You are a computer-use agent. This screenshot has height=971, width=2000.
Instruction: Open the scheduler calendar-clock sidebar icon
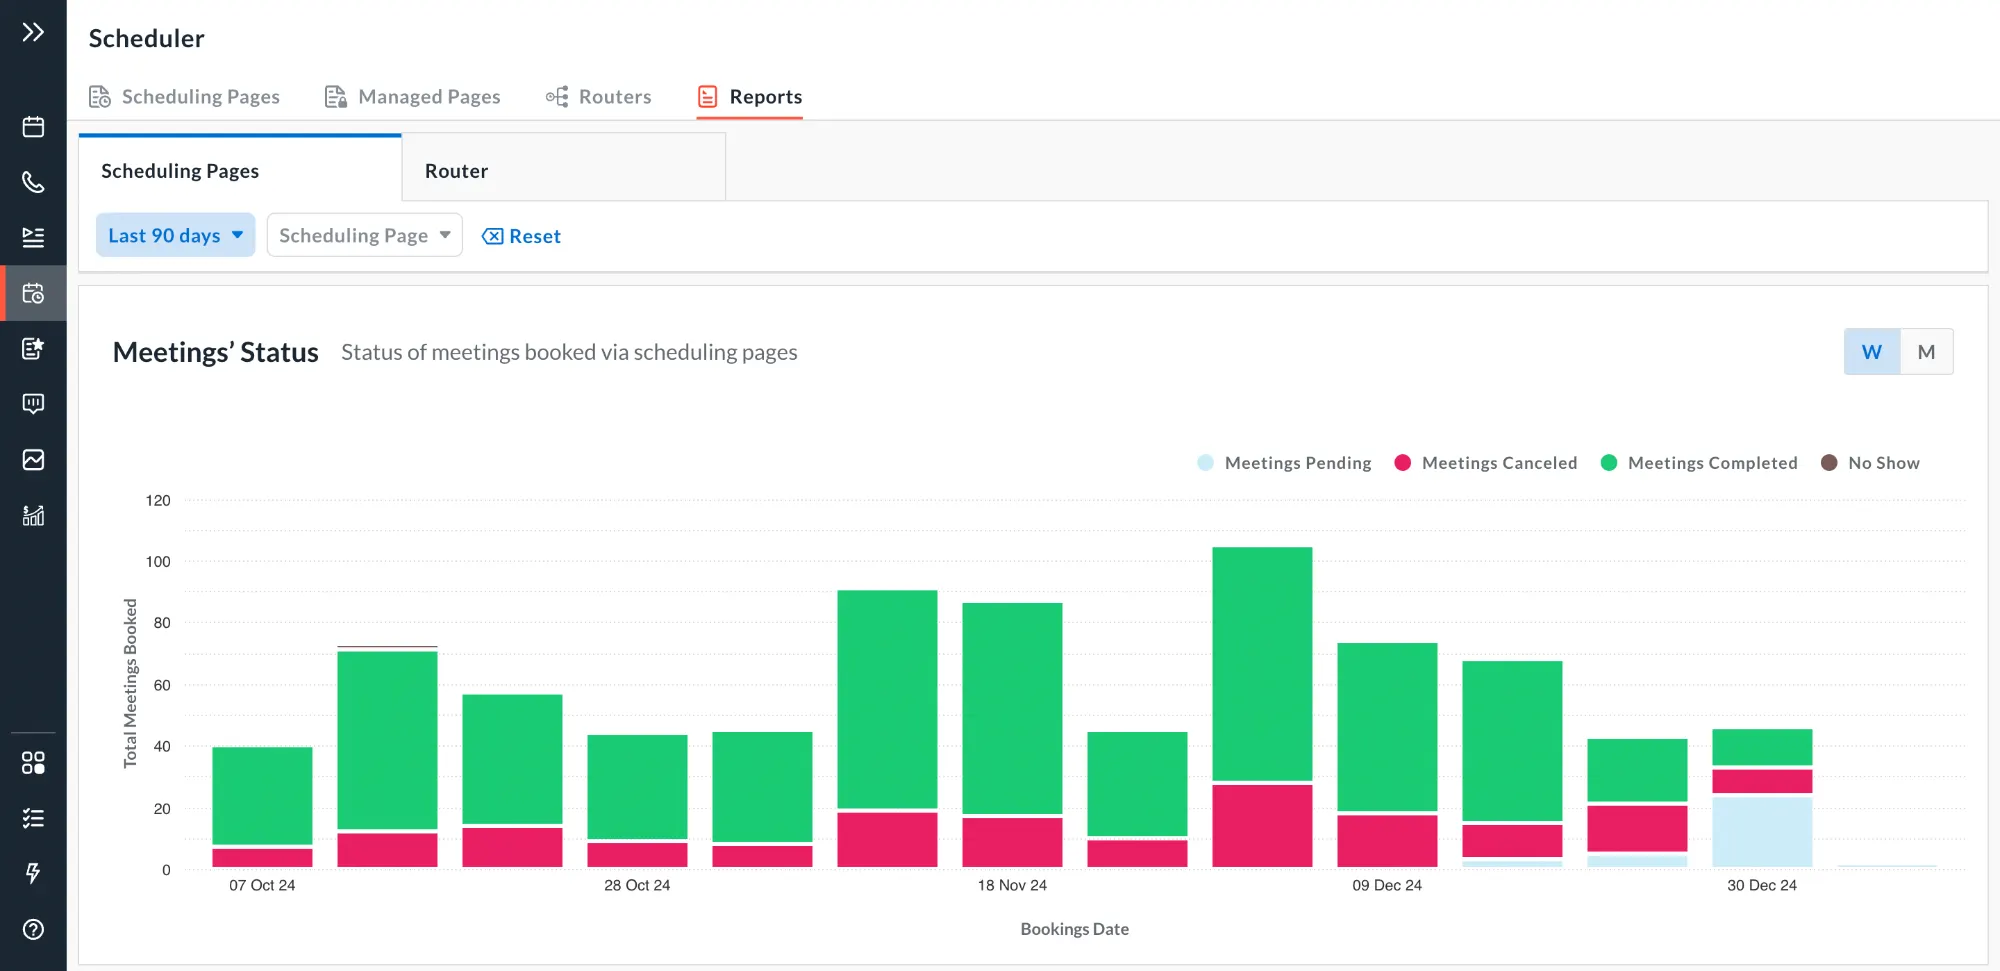(33, 293)
